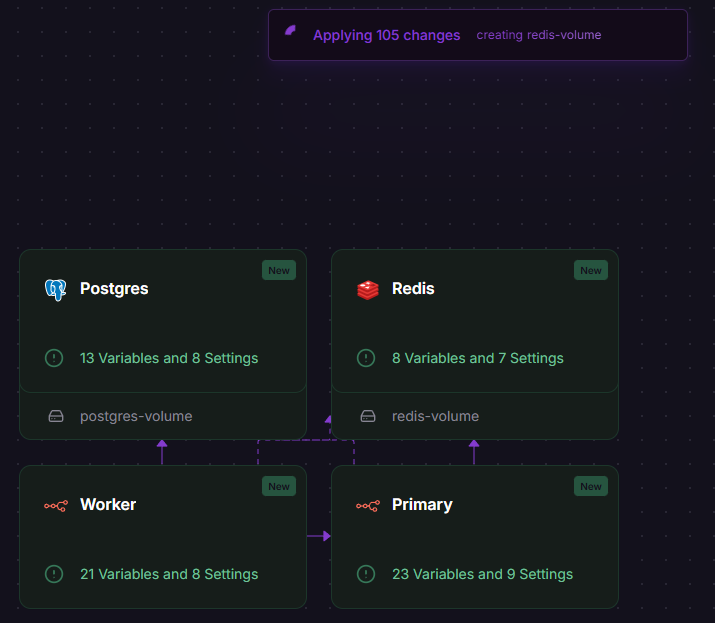
Task: Open the Redis service title
Action: [x=413, y=289]
